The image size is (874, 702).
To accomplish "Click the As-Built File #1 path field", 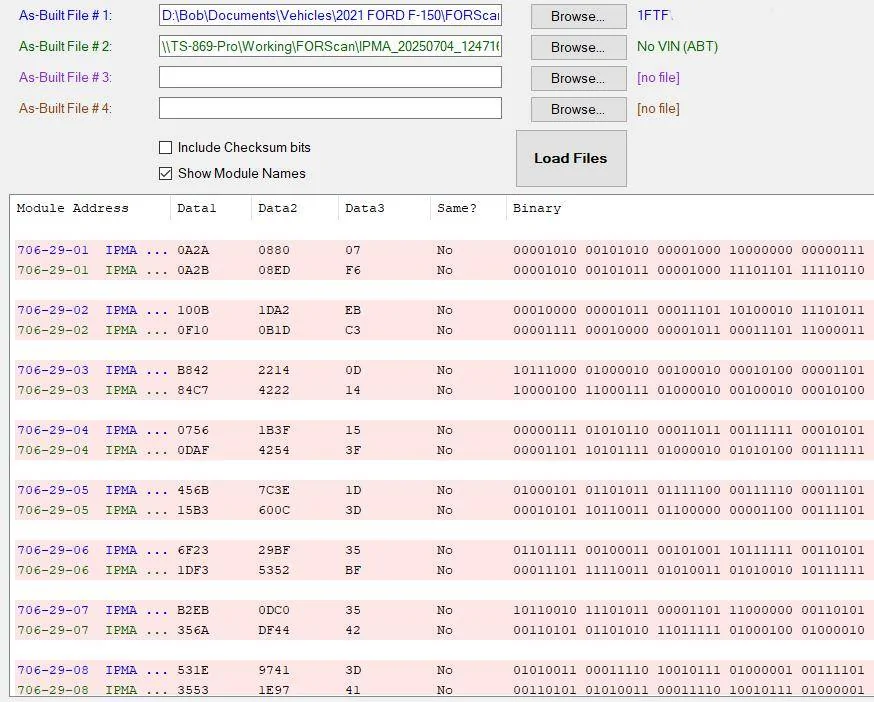I will pyautogui.click(x=330, y=16).
